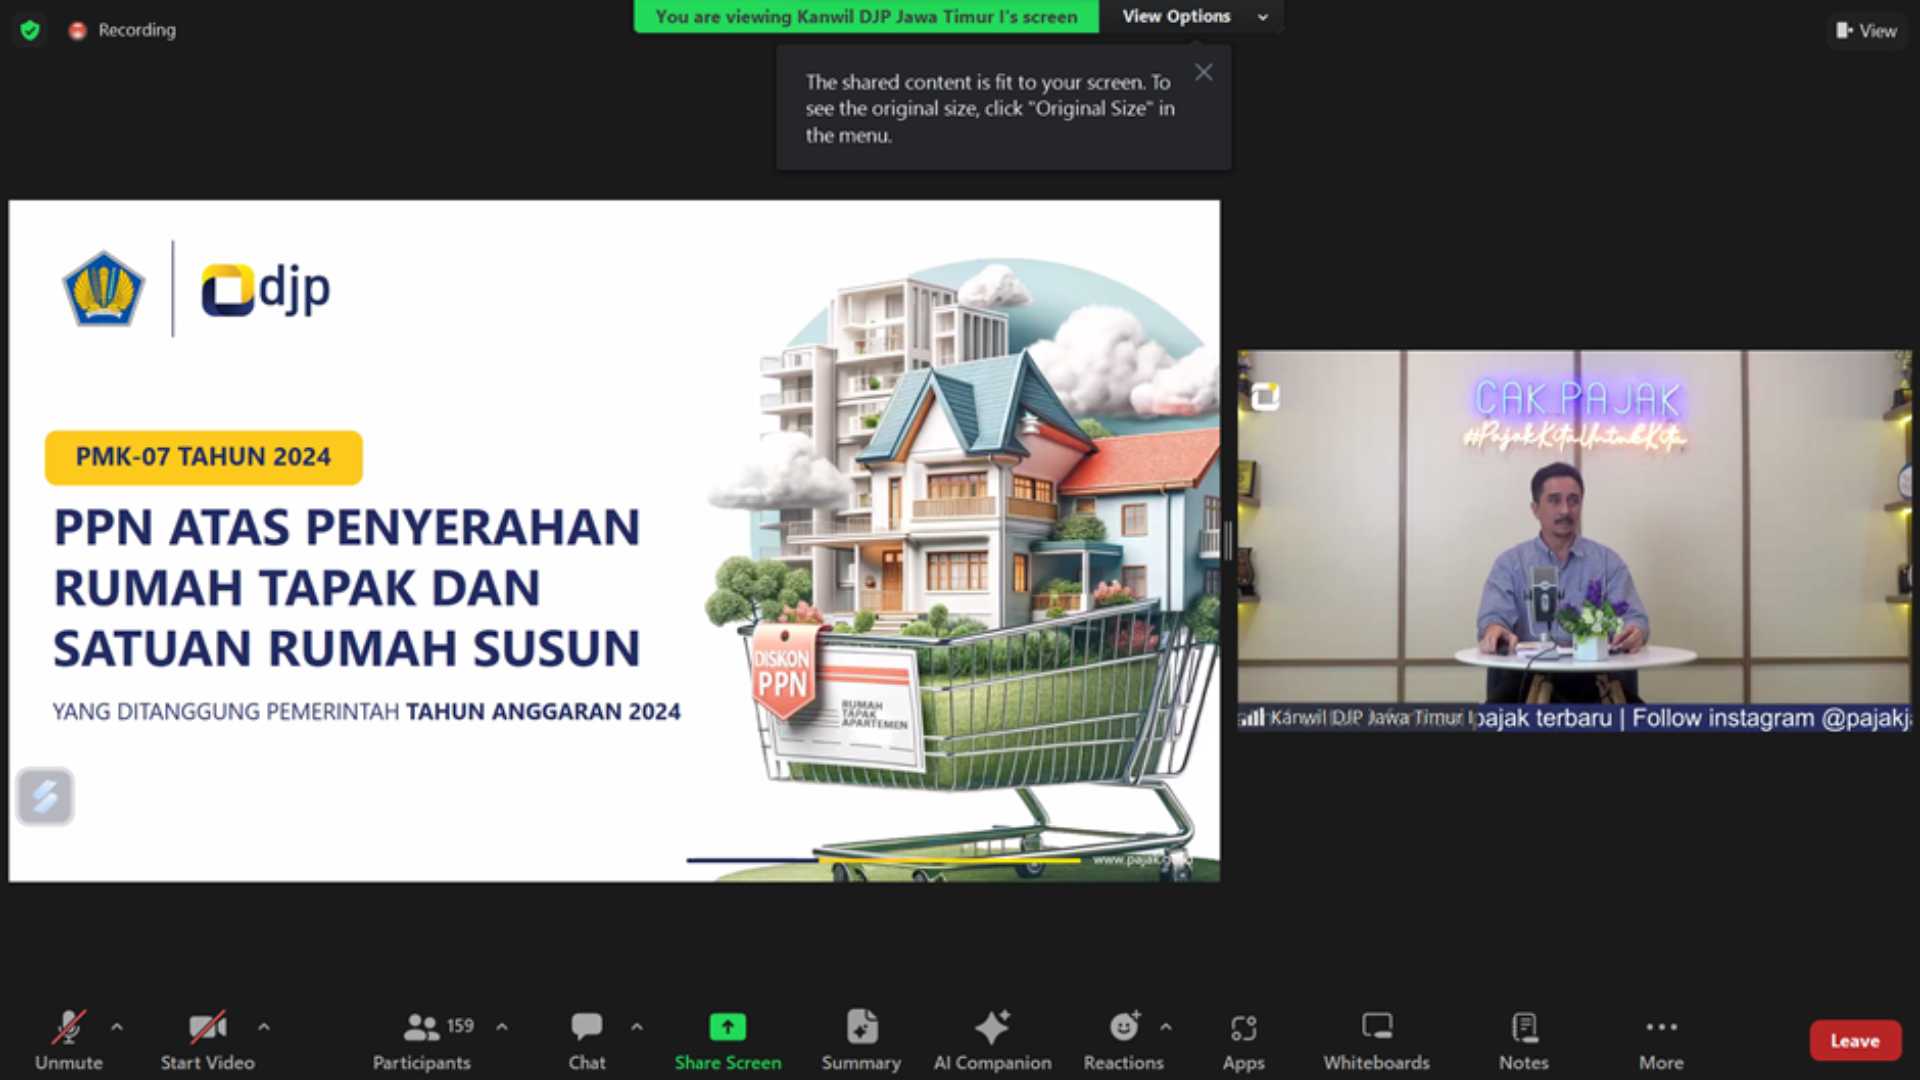This screenshot has height=1080, width=1920.
Task: Click the red Leave button
Action: coord(1854,1040)
